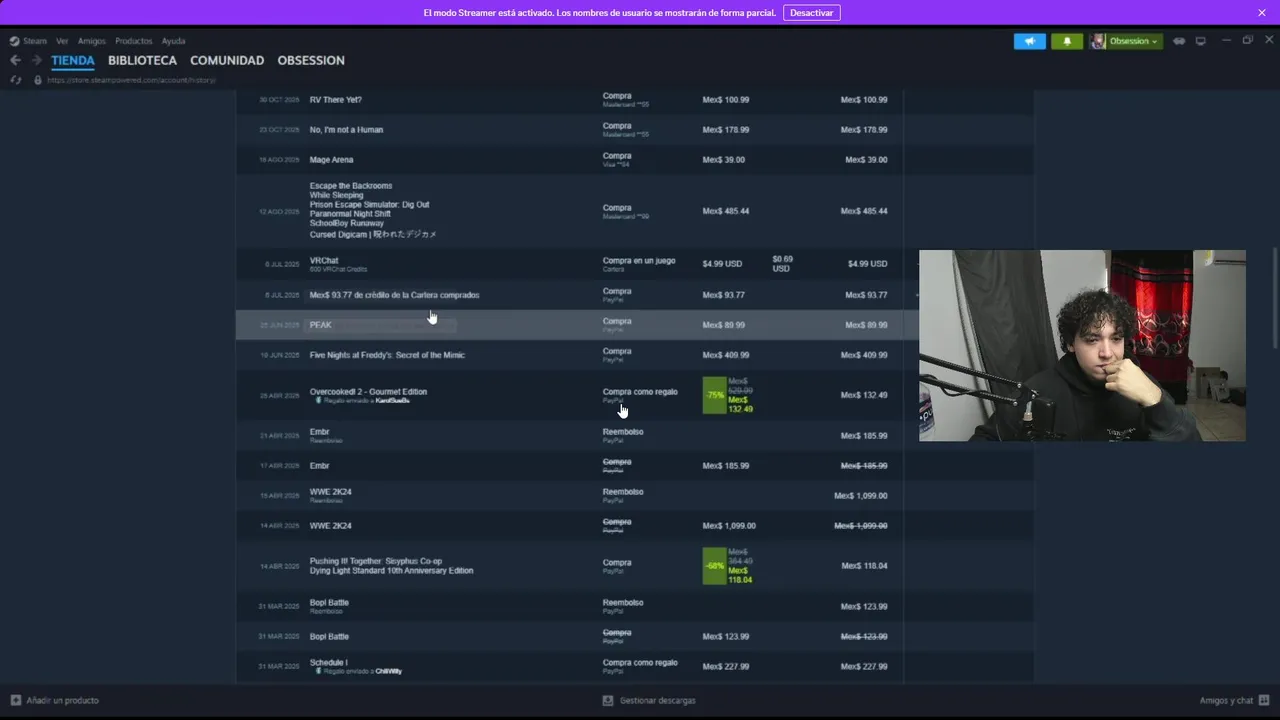Close the Streamer mode banner
This screenshot has height=720, width=1280.
[x=1262, y=13]
